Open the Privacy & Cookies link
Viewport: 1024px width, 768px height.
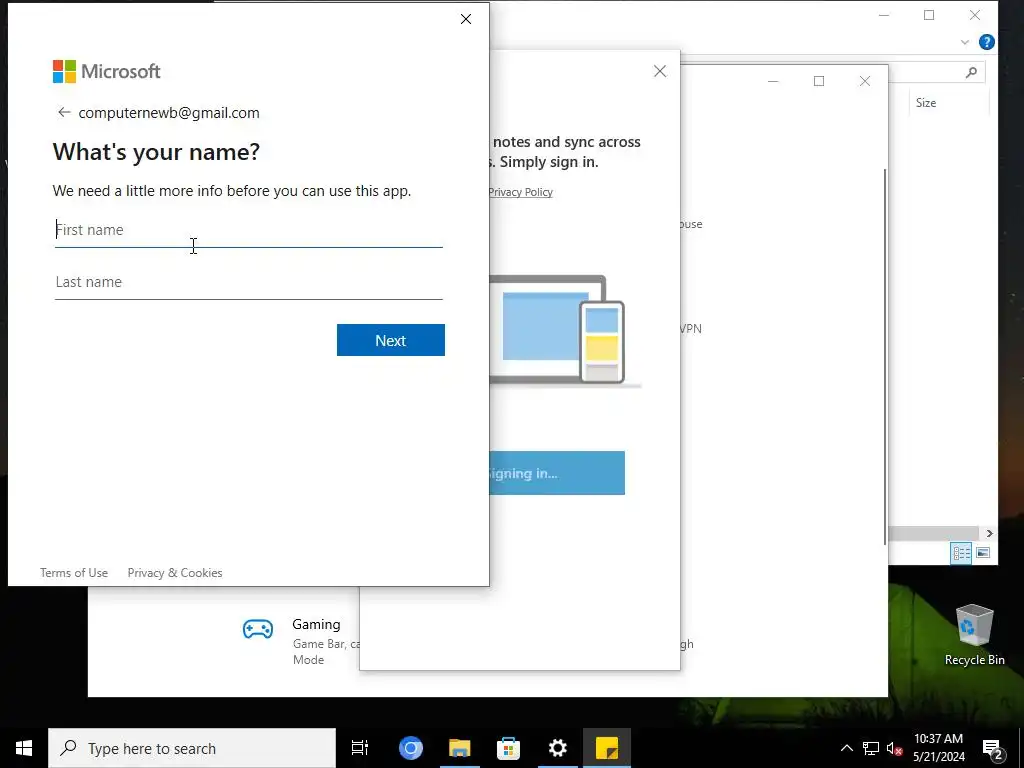[x=174, y=573]
